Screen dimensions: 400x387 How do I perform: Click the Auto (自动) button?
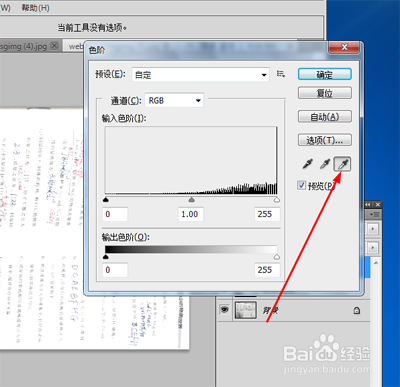pyautogui.click(x=325, y=117)
